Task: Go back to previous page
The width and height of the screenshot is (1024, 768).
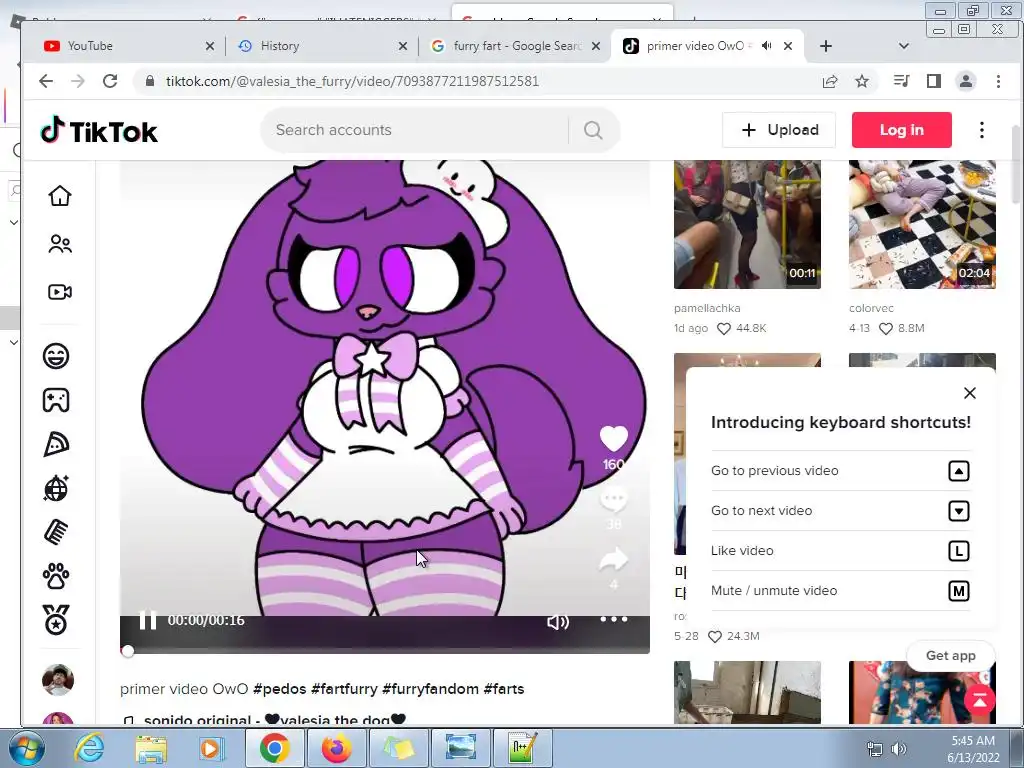Action: (x=46, y=81)
